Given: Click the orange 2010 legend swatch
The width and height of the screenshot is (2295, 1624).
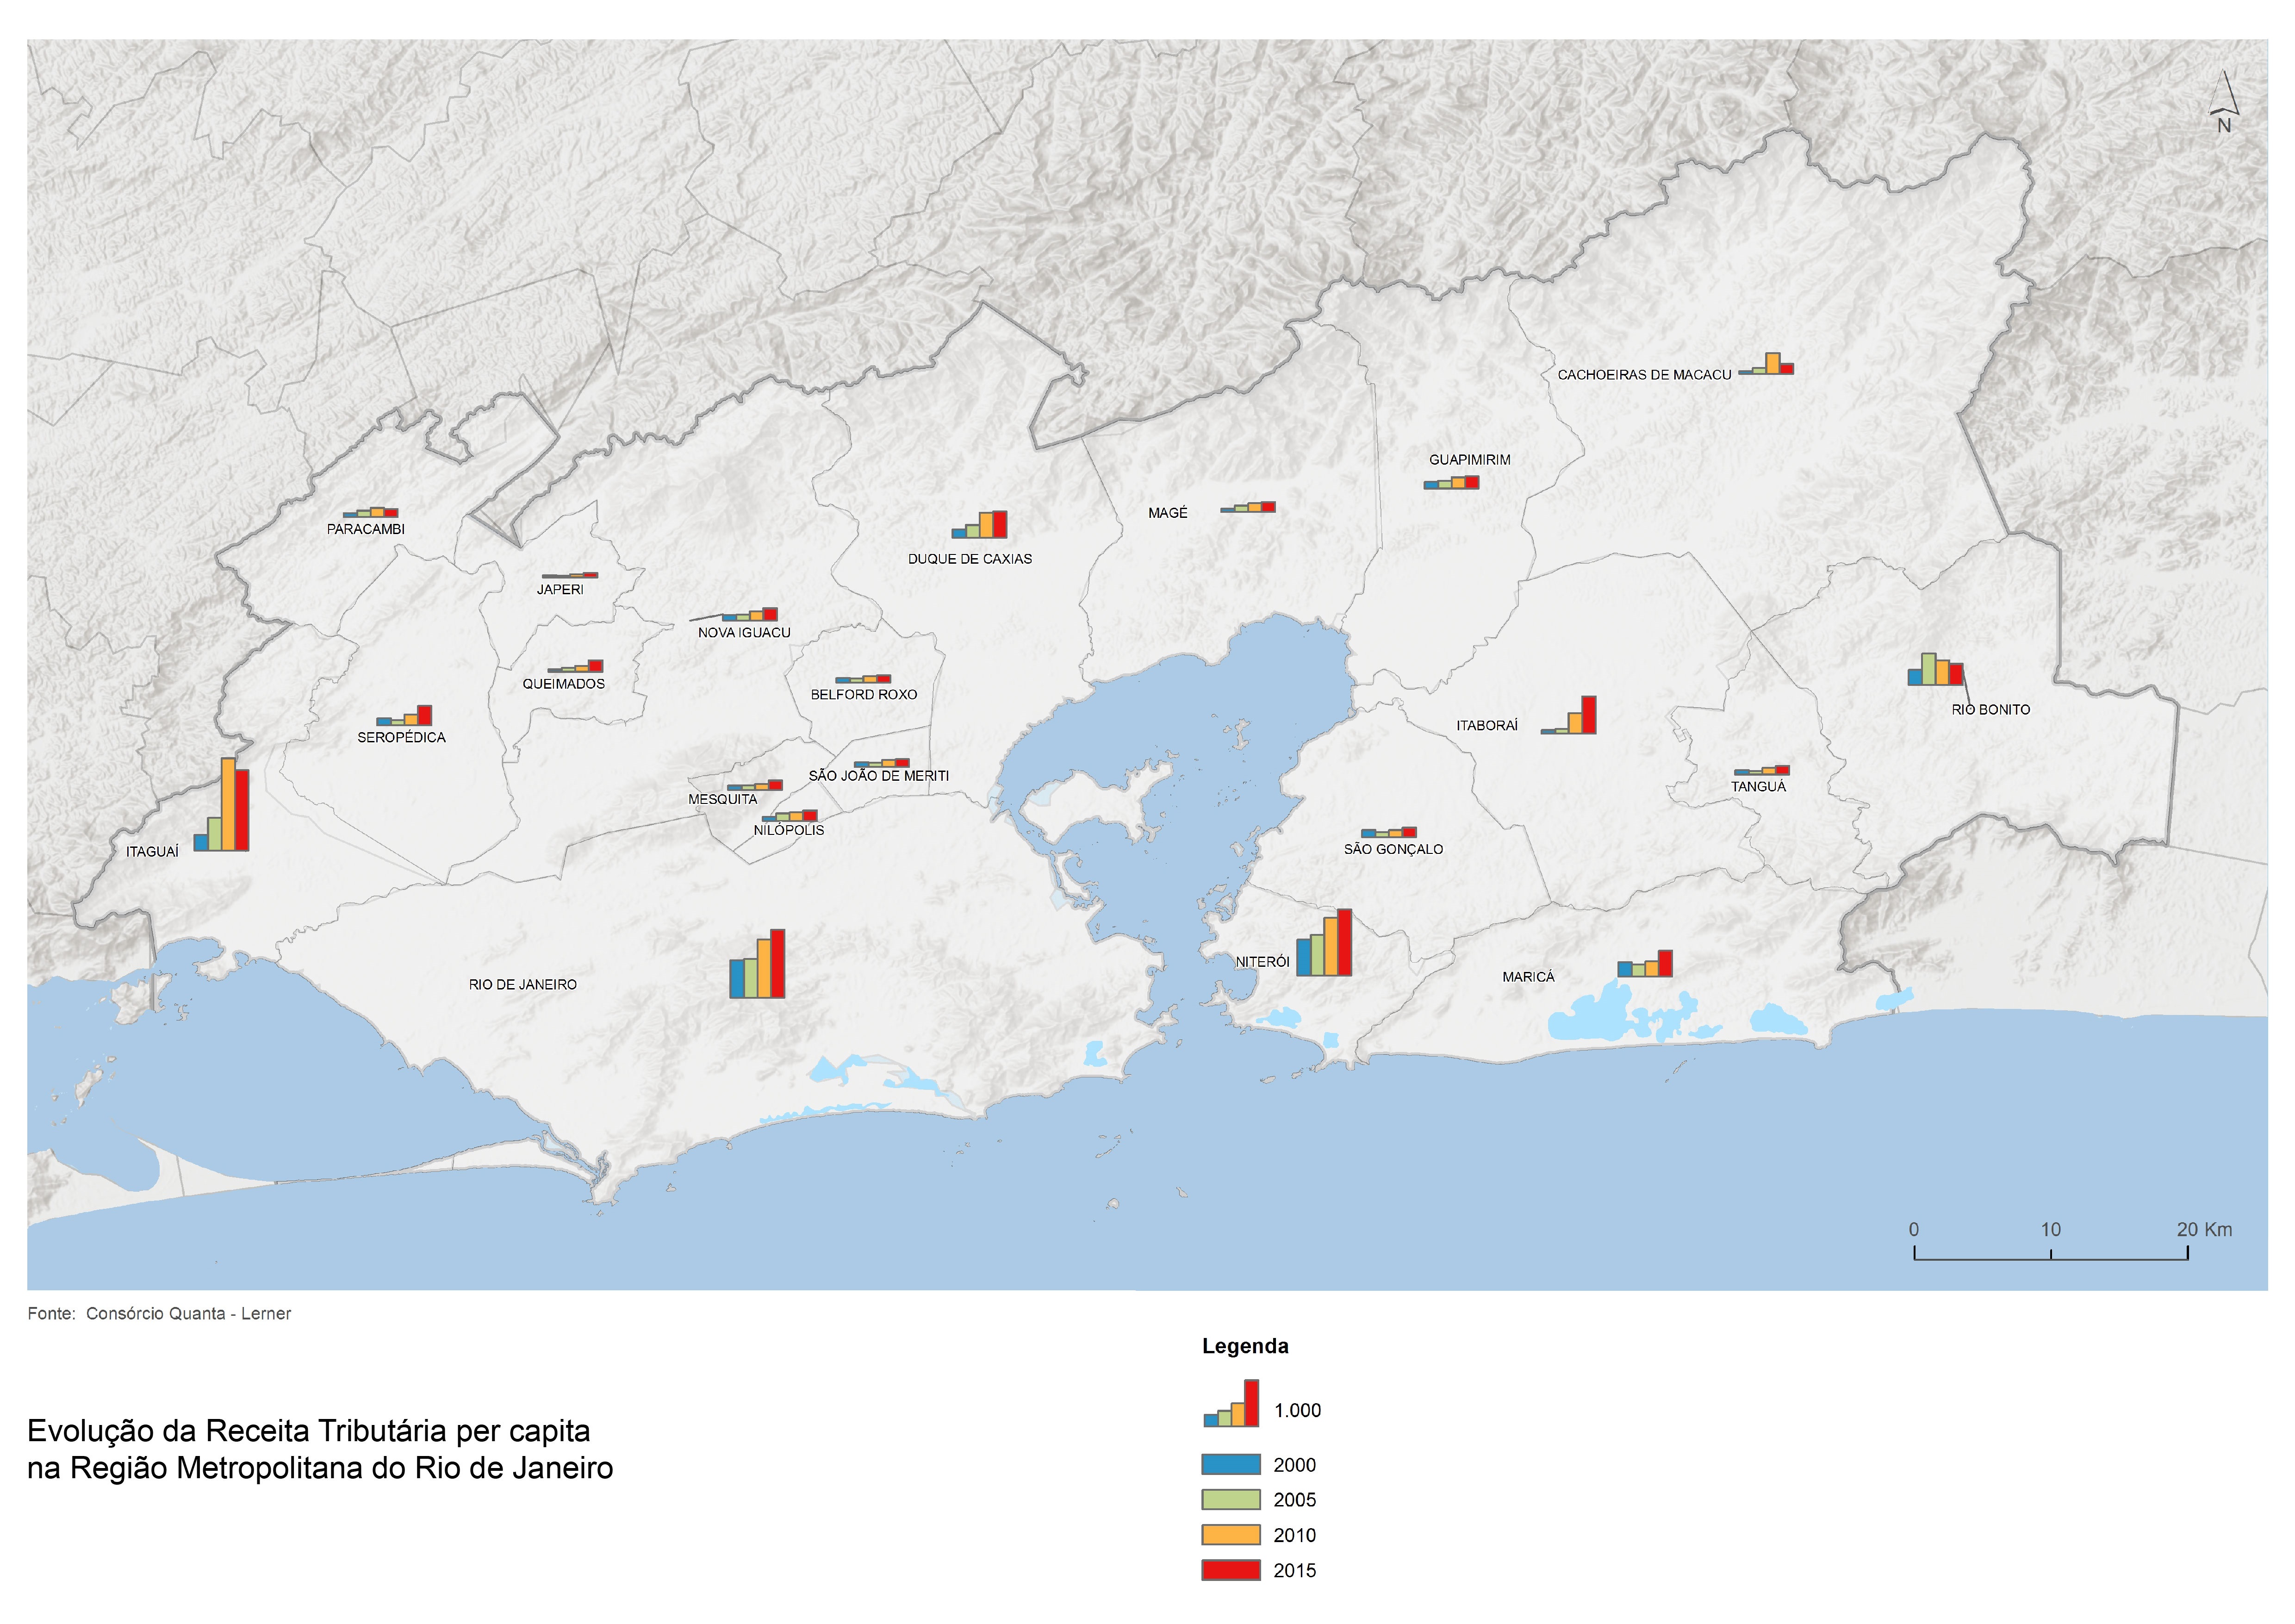Looking at the screenshot, I should click(x=1231, y=1535).
